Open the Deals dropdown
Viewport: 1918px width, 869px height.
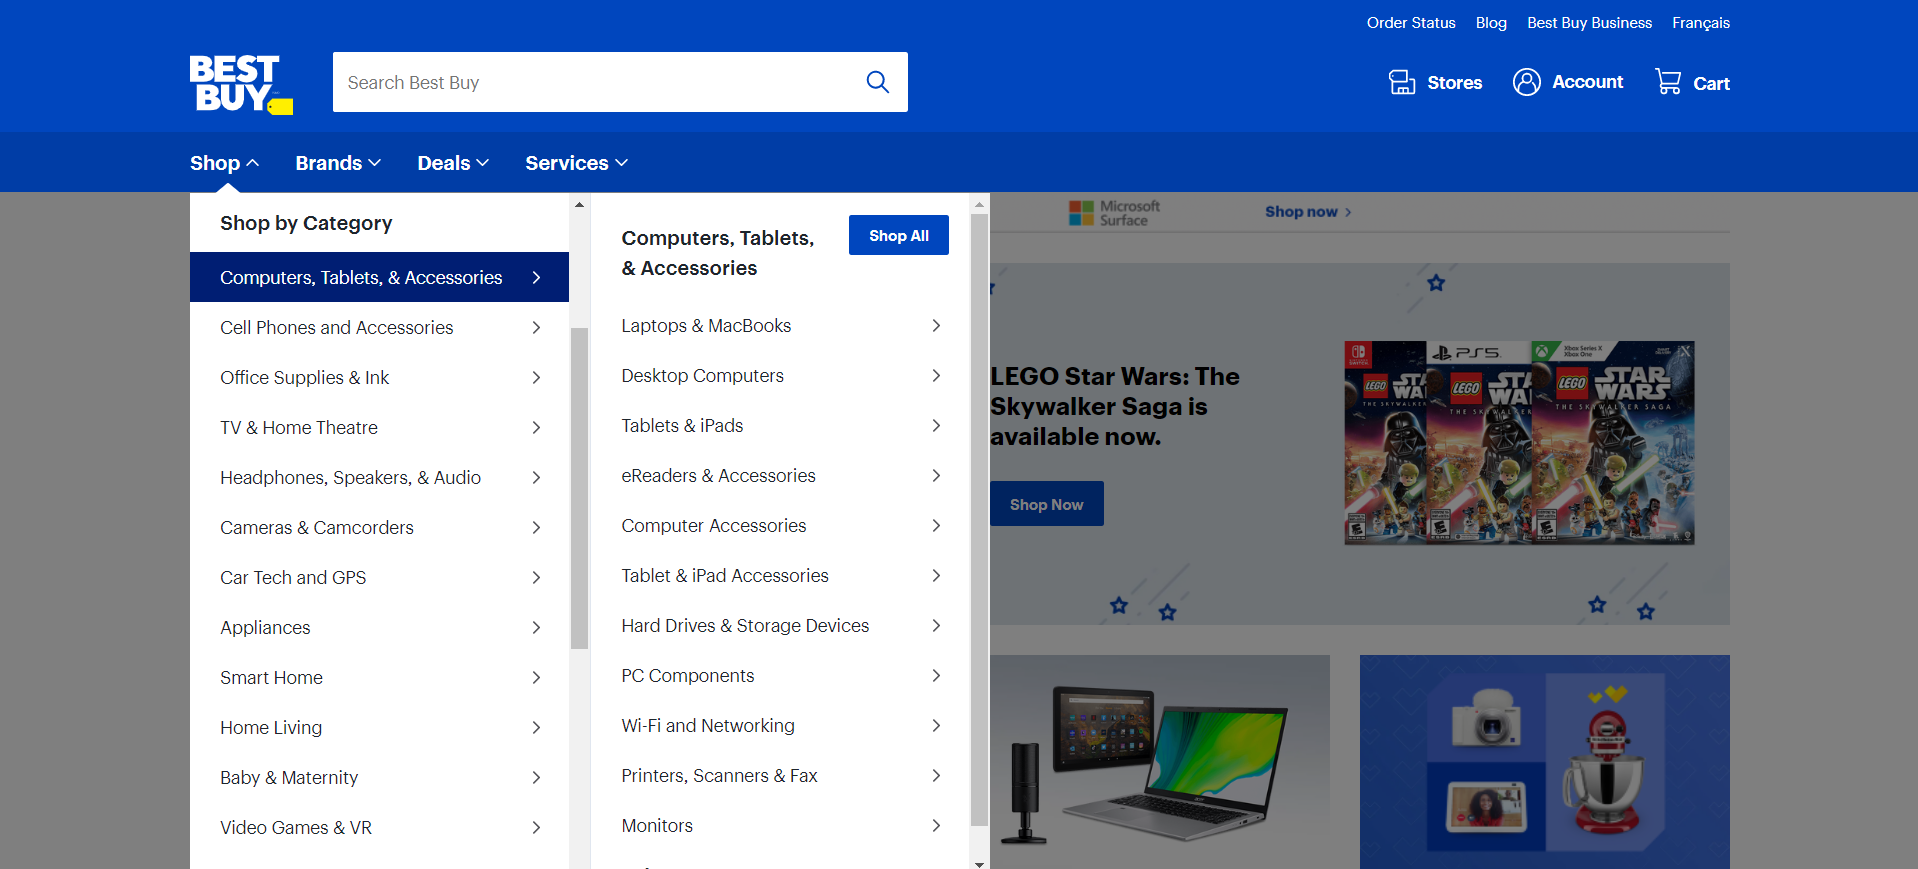click(453, 163)
